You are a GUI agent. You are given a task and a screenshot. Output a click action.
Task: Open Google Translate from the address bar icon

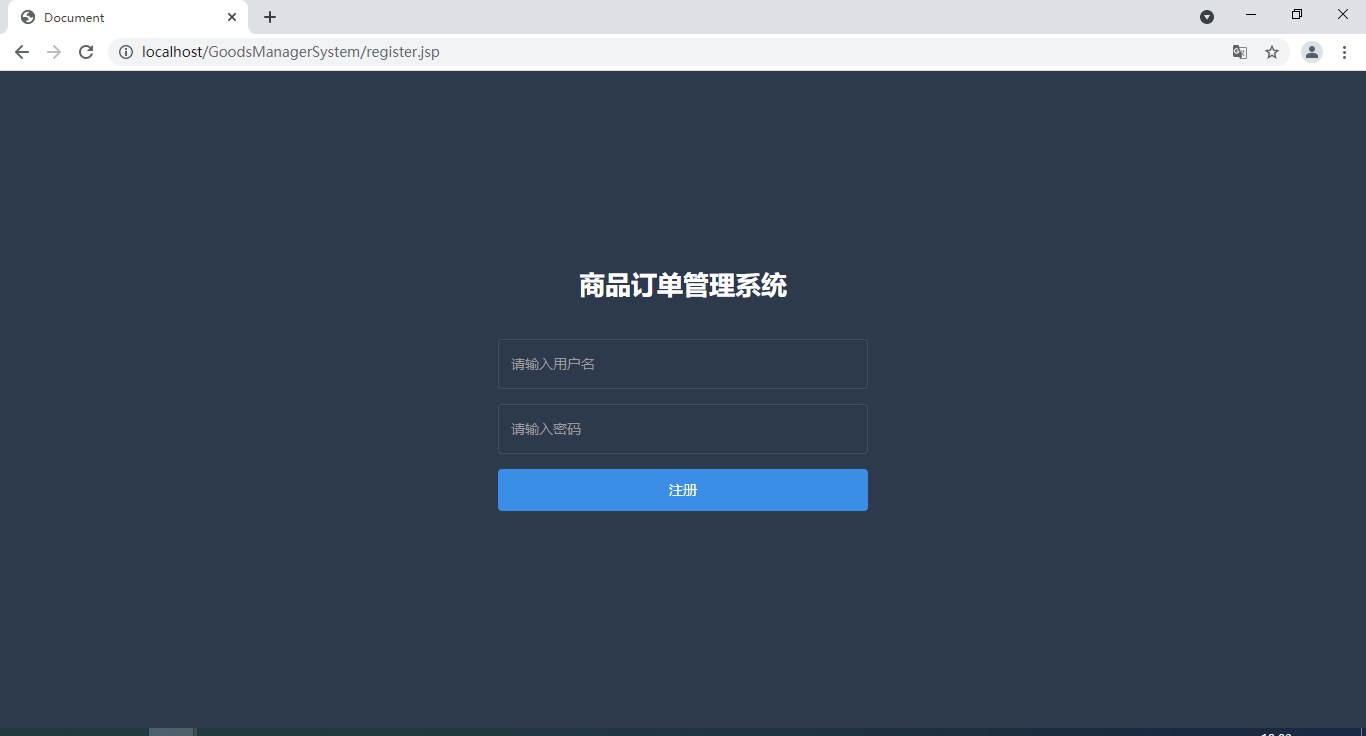1240,52
